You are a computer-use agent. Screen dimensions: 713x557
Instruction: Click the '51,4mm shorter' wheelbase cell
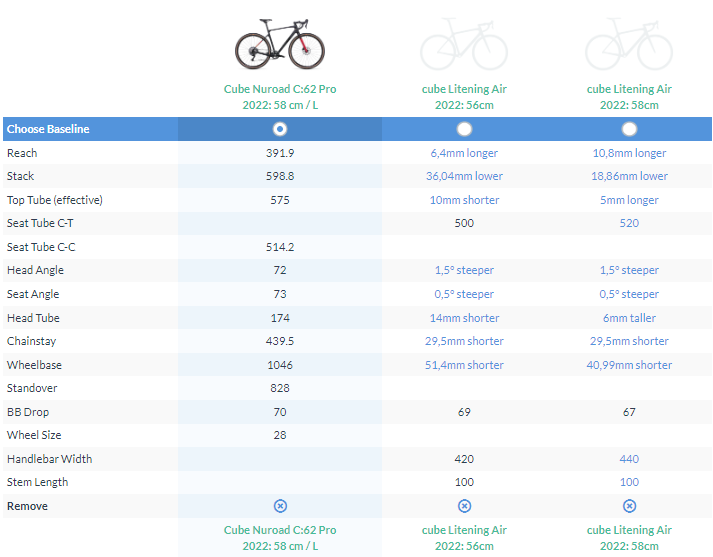[464, 365]
